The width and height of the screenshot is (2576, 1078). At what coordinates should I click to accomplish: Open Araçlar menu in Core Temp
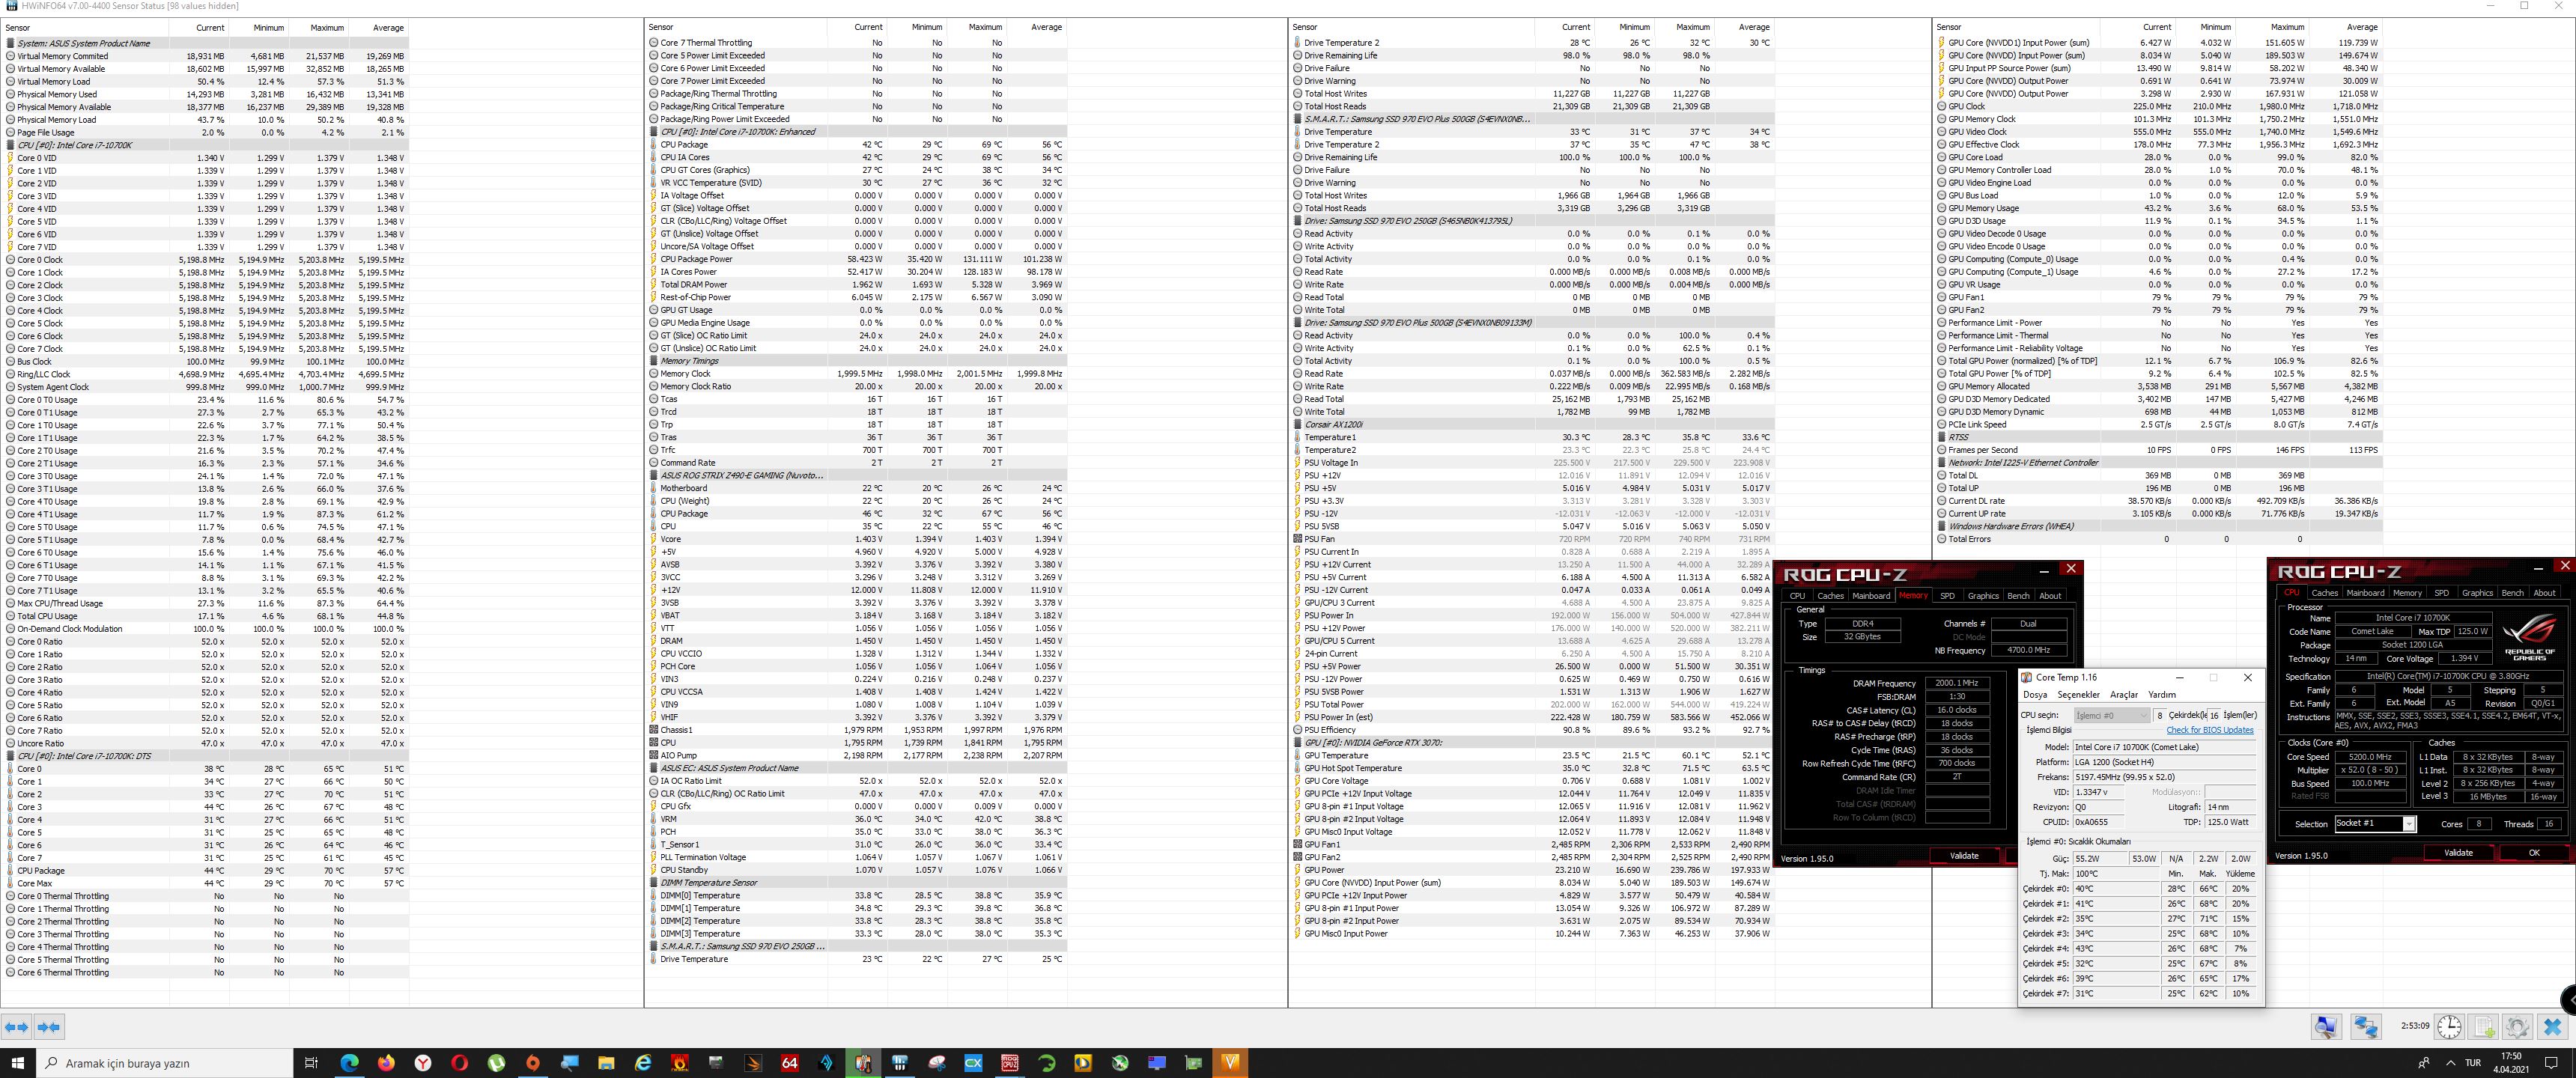(2123, 694)
